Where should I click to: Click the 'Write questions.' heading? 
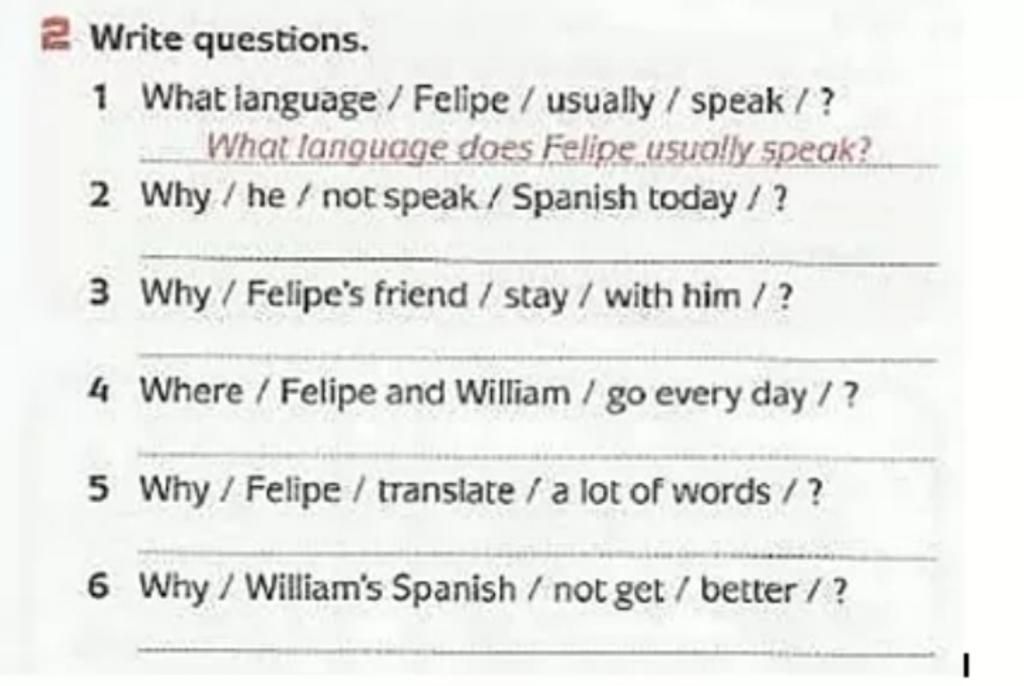pos(229,40)
